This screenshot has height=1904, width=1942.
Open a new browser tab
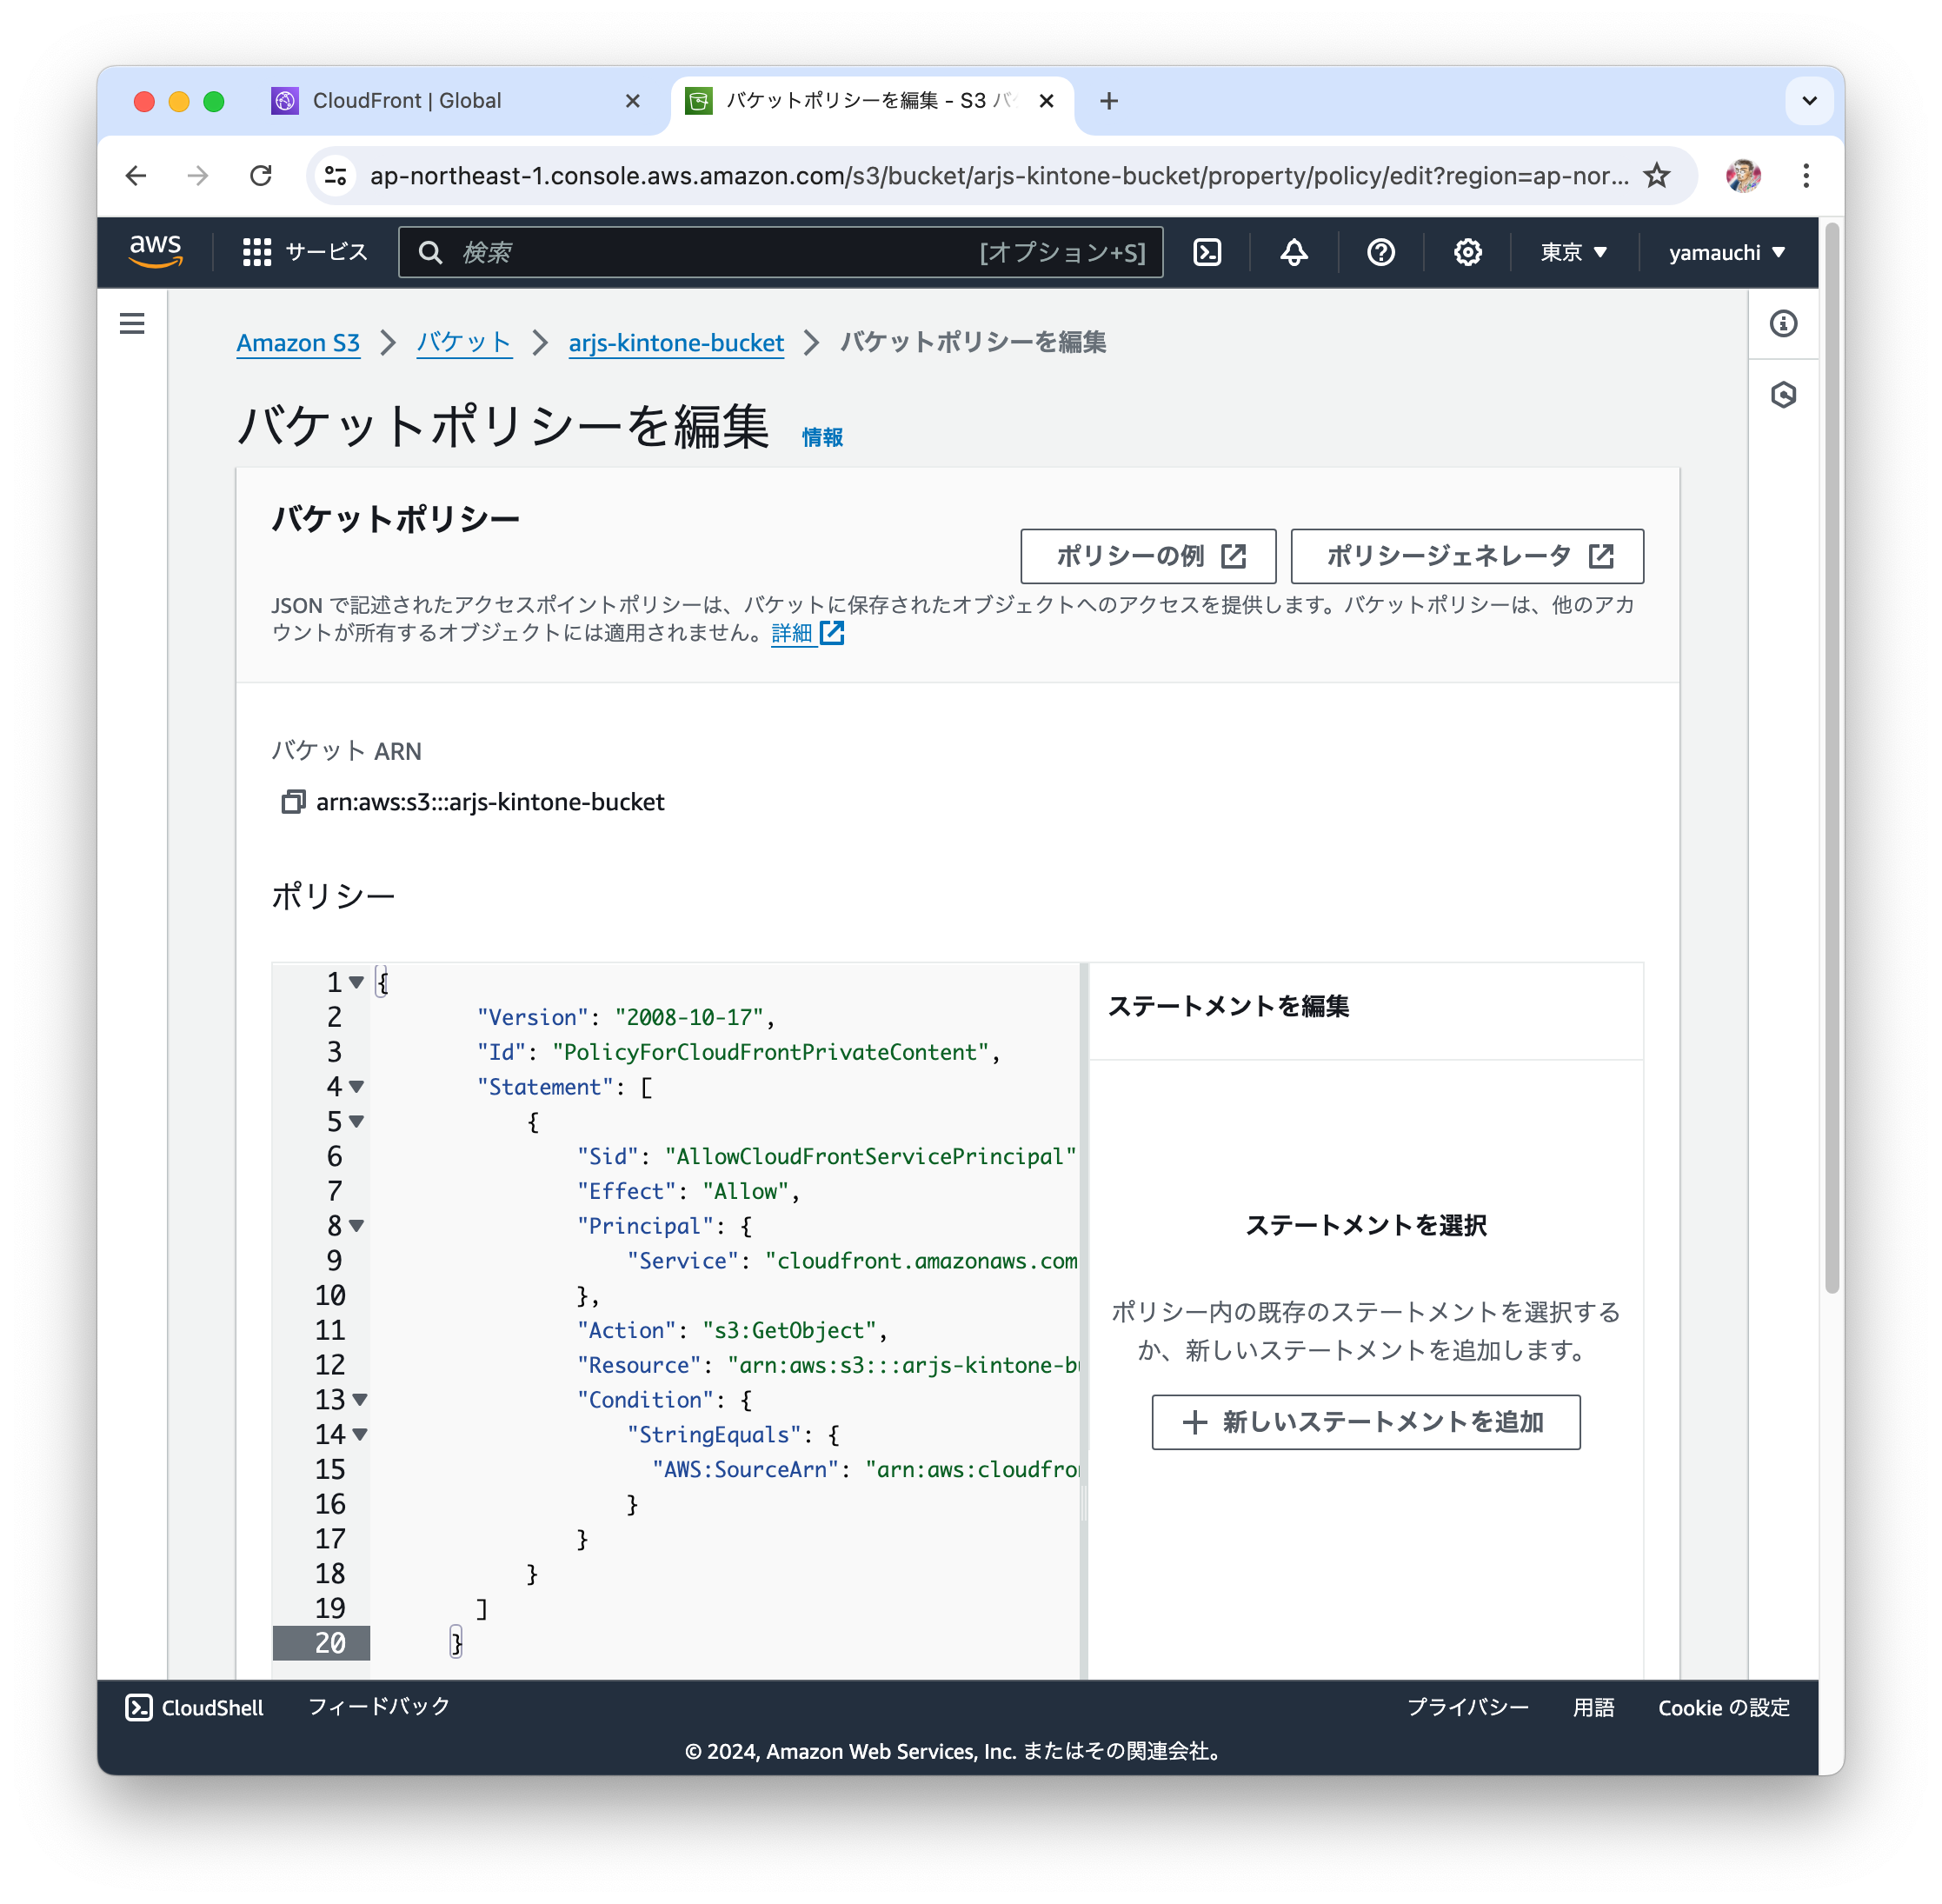(x=1108, y=101)
